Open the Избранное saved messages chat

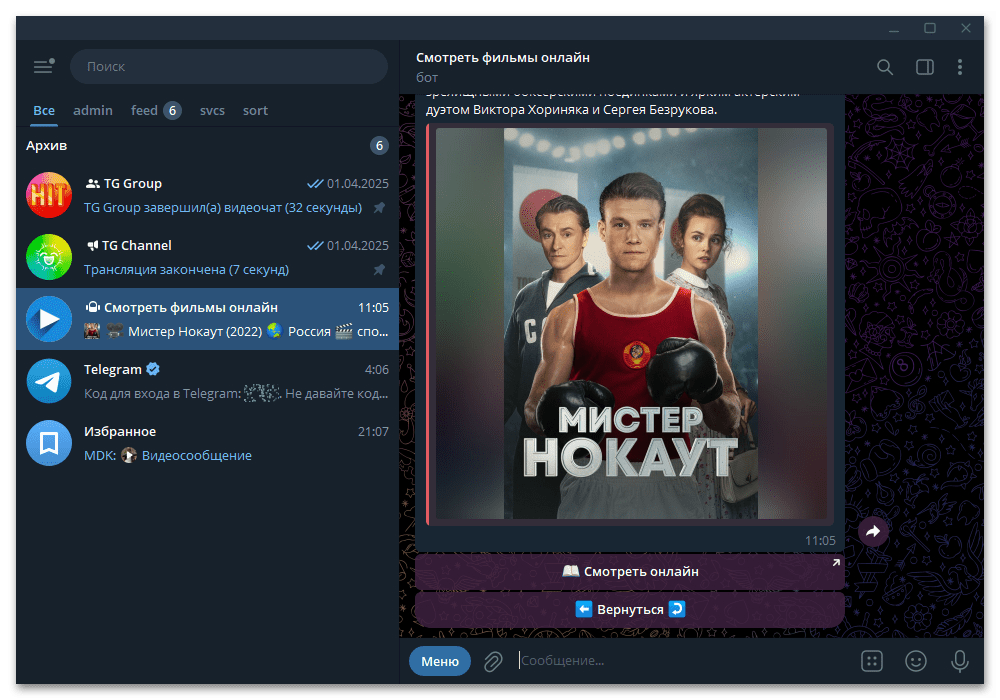coord(207,443)
